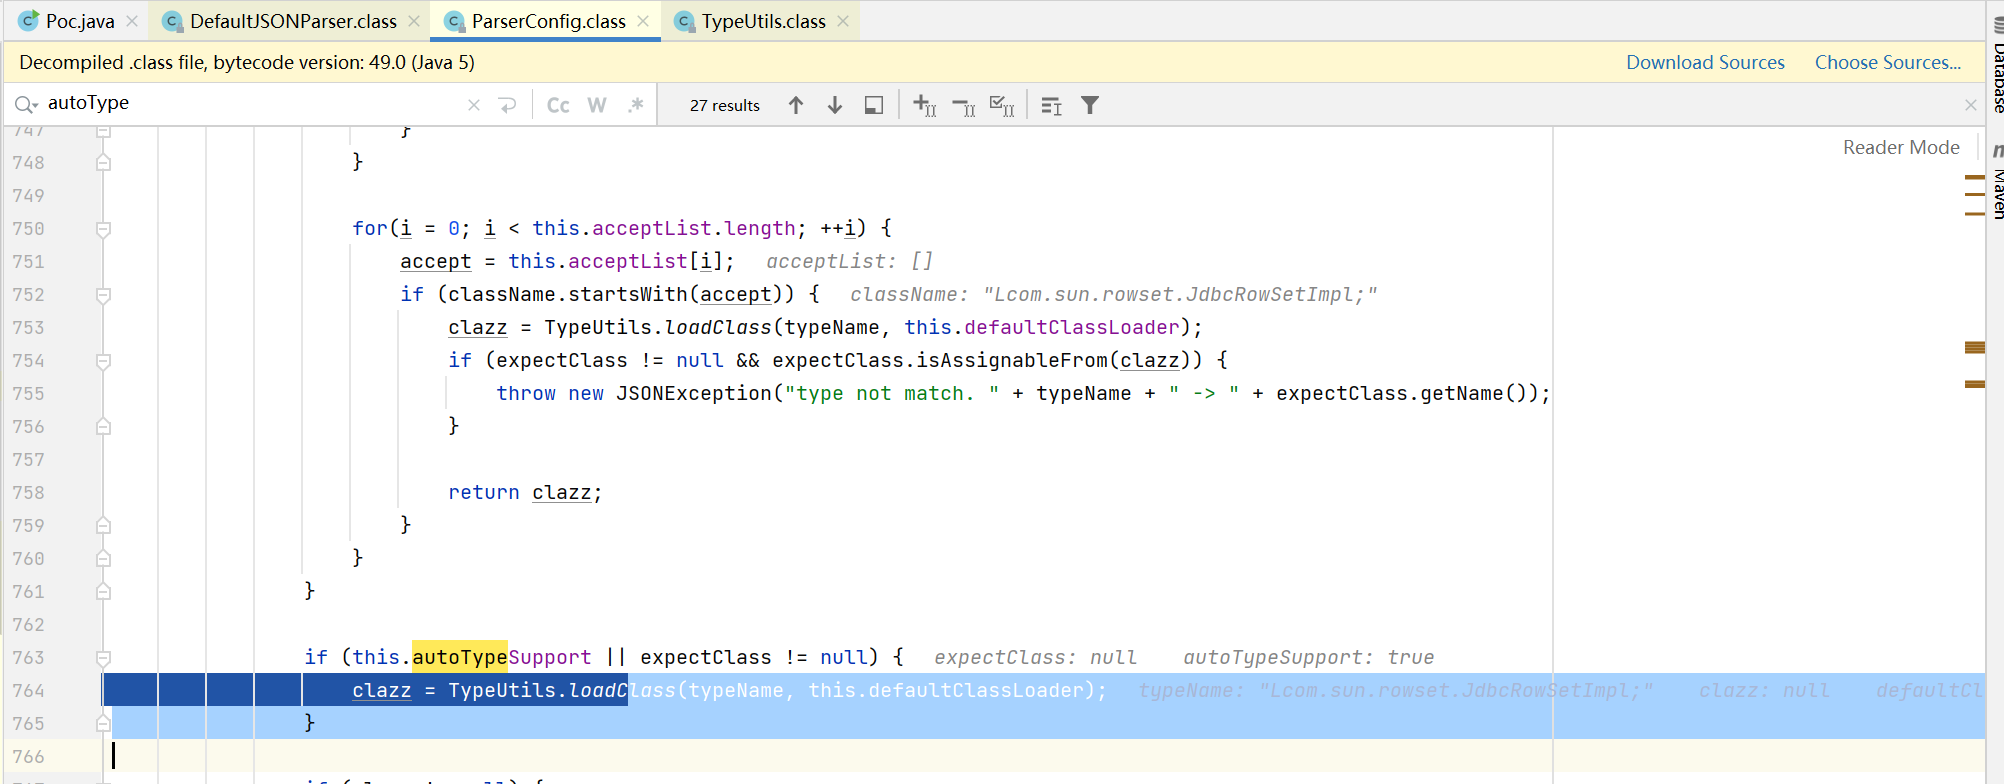This screenshot has width=2004, height=784.
Task: Click Download Sources link
Action: 1705,62
